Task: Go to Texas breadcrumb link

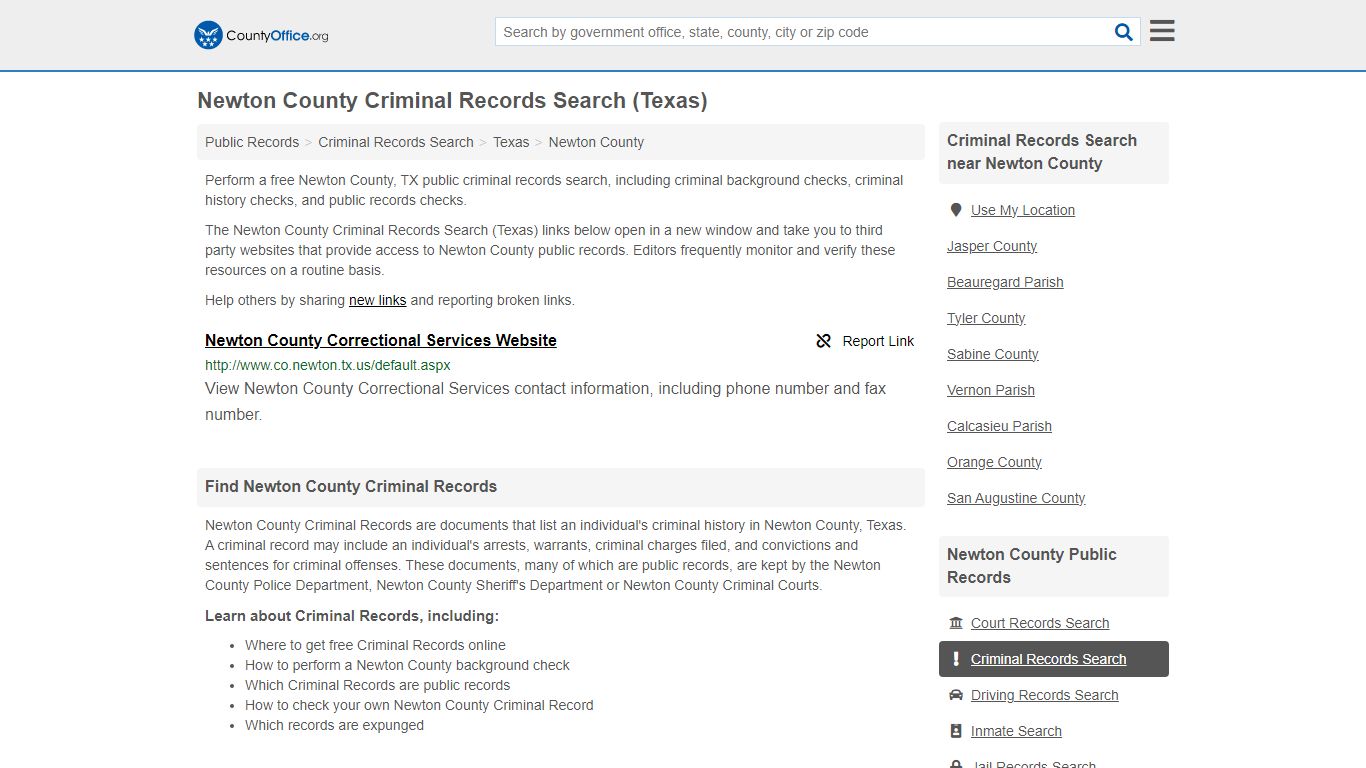Action: click(x=511, y=142)
